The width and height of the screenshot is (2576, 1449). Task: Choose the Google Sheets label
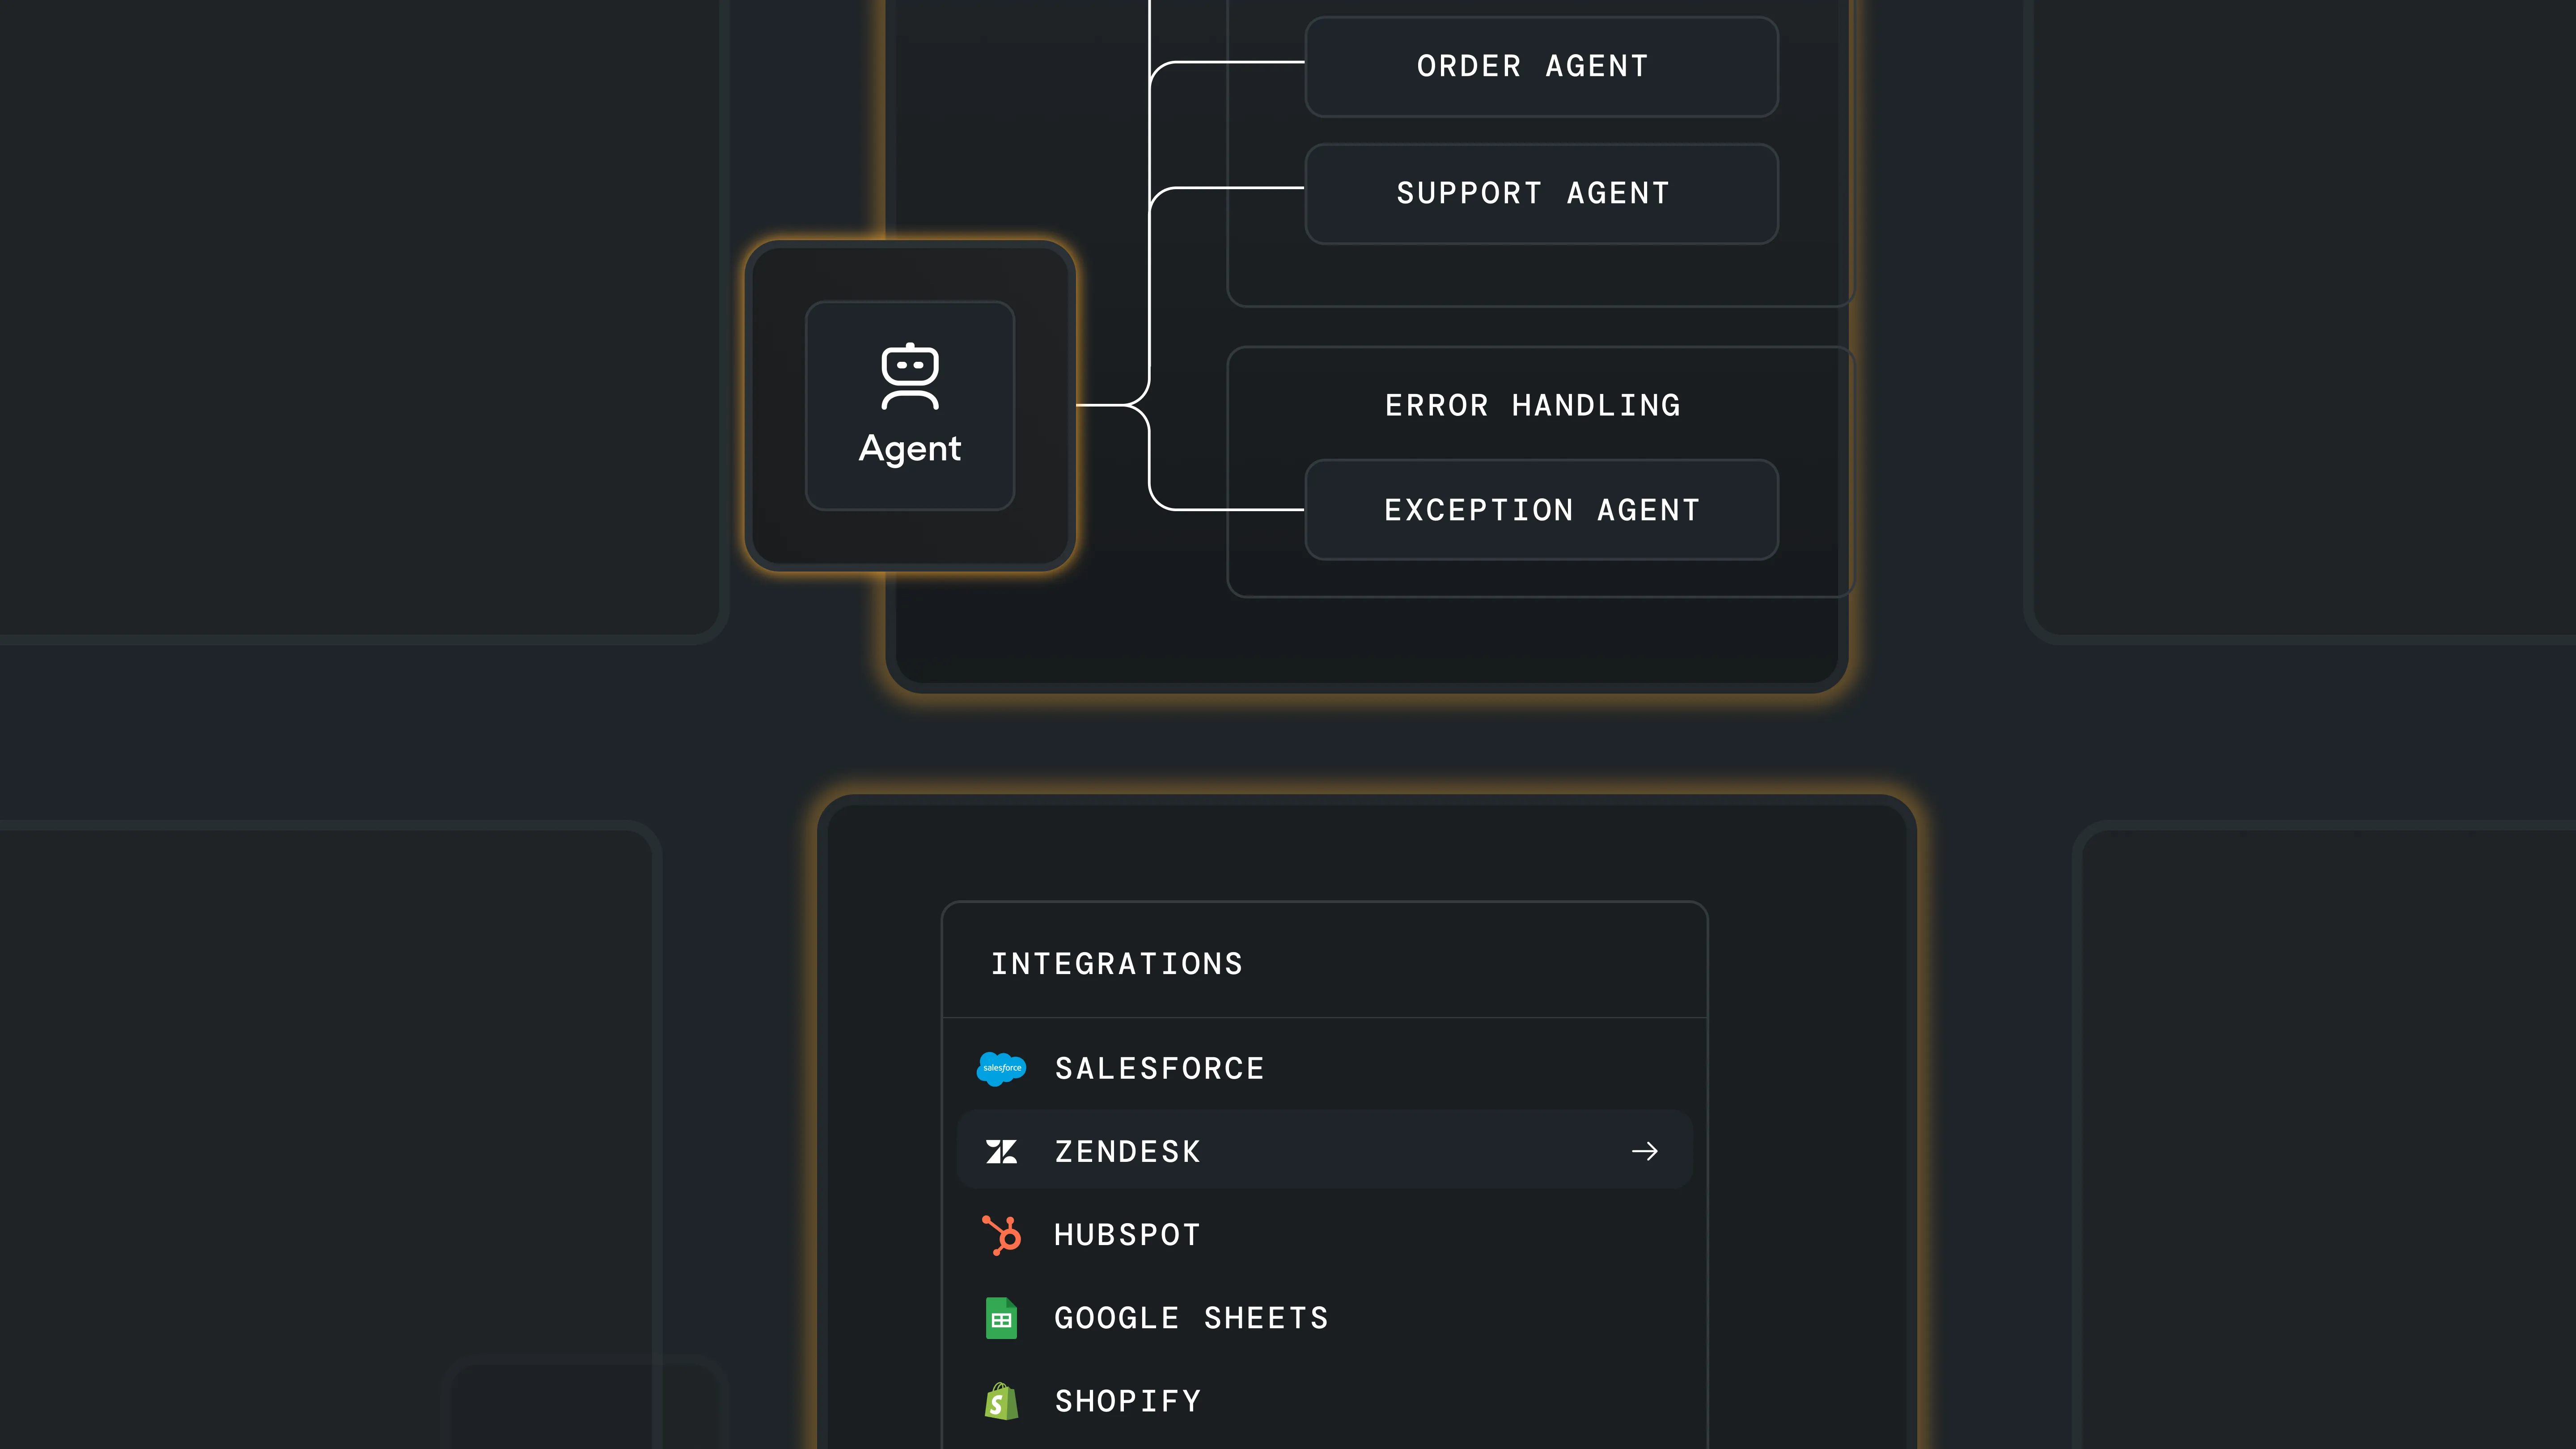[1191, 1318]
